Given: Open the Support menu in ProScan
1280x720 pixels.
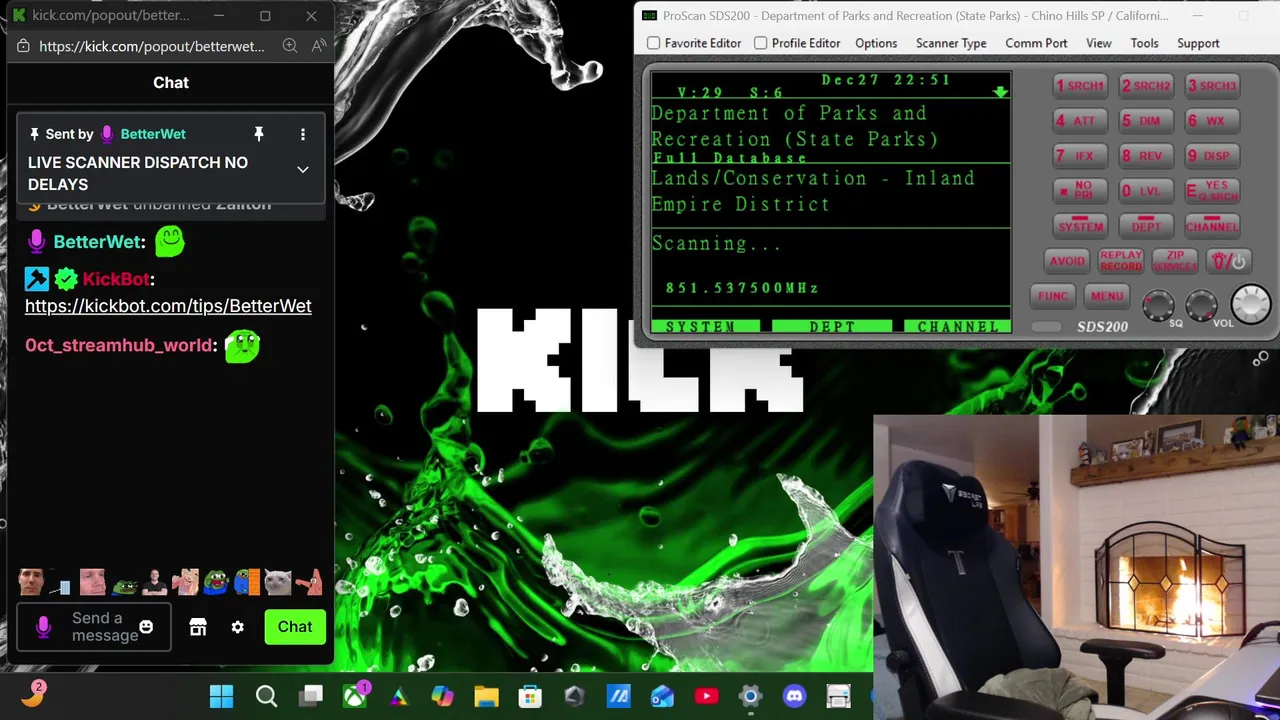Looking at the screenshot, I should (1198, 43).
